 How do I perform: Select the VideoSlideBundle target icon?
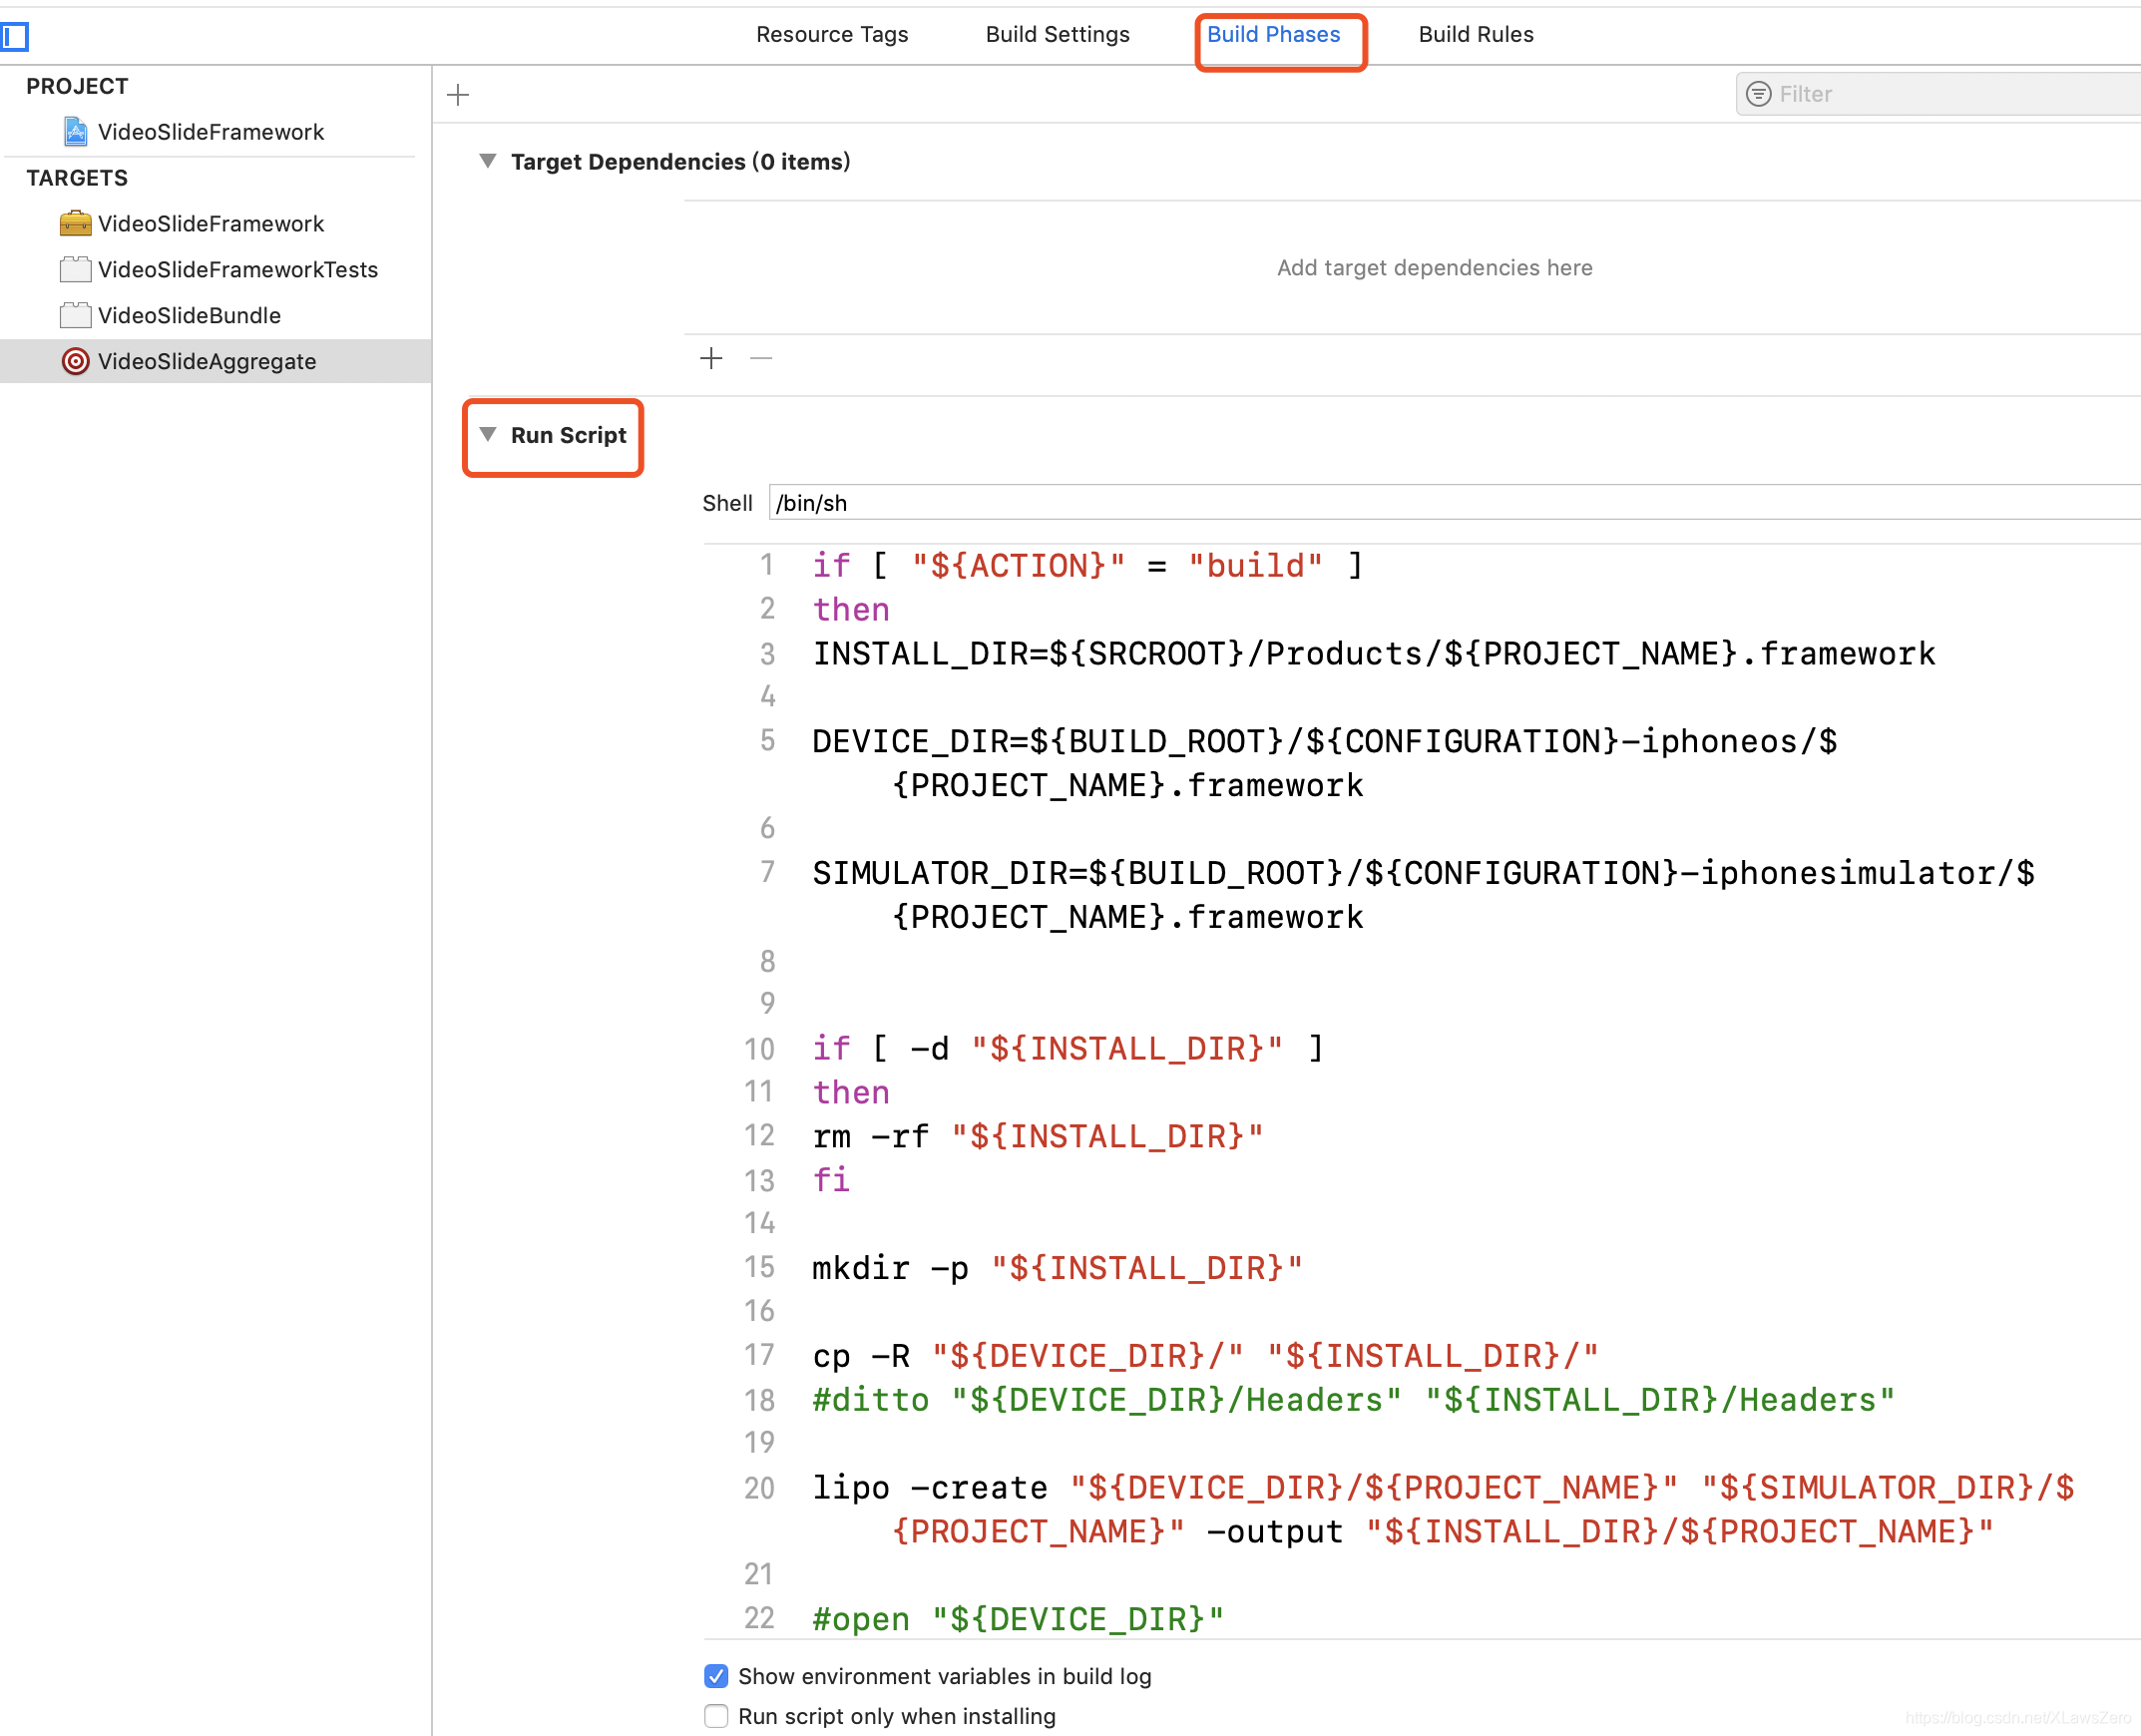(x=75, y=315)
